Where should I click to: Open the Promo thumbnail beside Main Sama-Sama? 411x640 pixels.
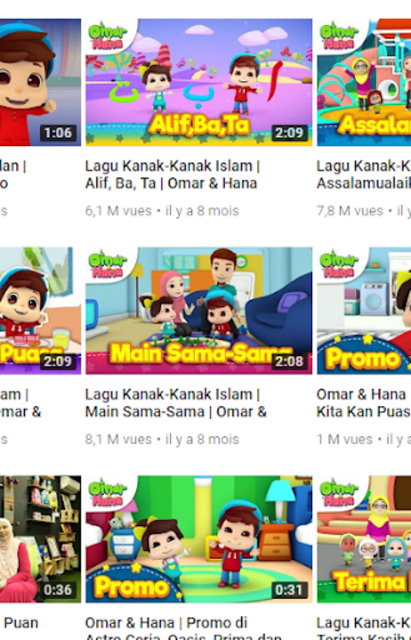click(x=364, y=311)
